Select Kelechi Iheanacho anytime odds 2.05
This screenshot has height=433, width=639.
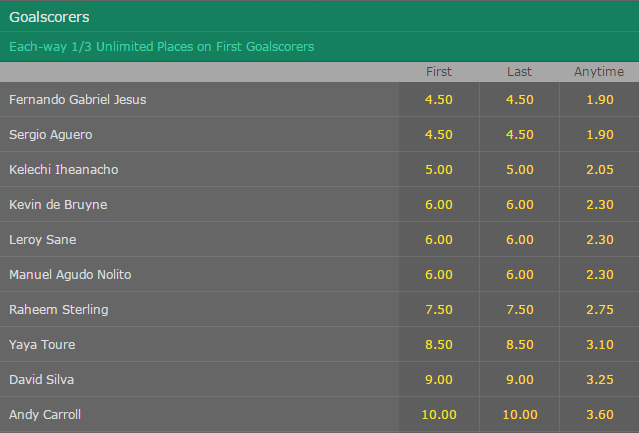tap(599, 169)
